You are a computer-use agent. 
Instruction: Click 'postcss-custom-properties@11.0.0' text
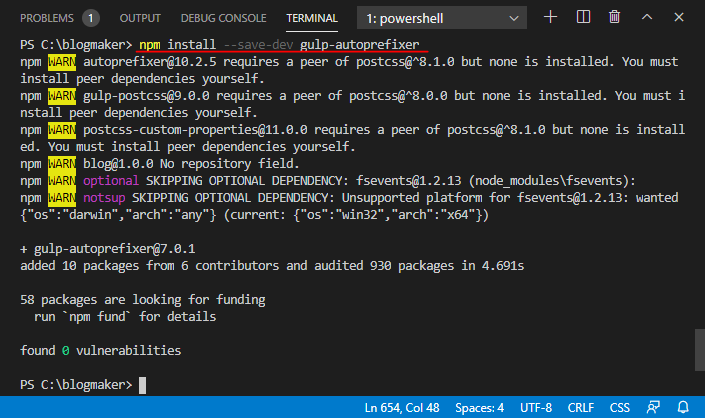[x=195, y=130]
